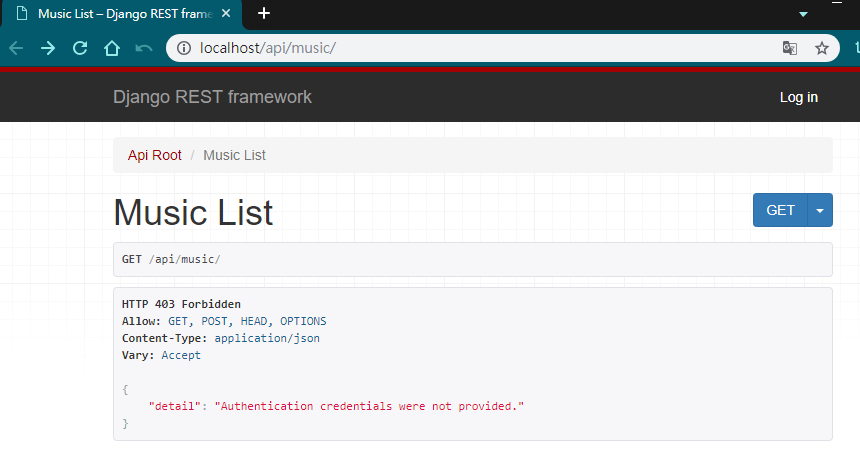Open a new browser tab
Screen dimensions: 860x462
[x=264, y=13]
